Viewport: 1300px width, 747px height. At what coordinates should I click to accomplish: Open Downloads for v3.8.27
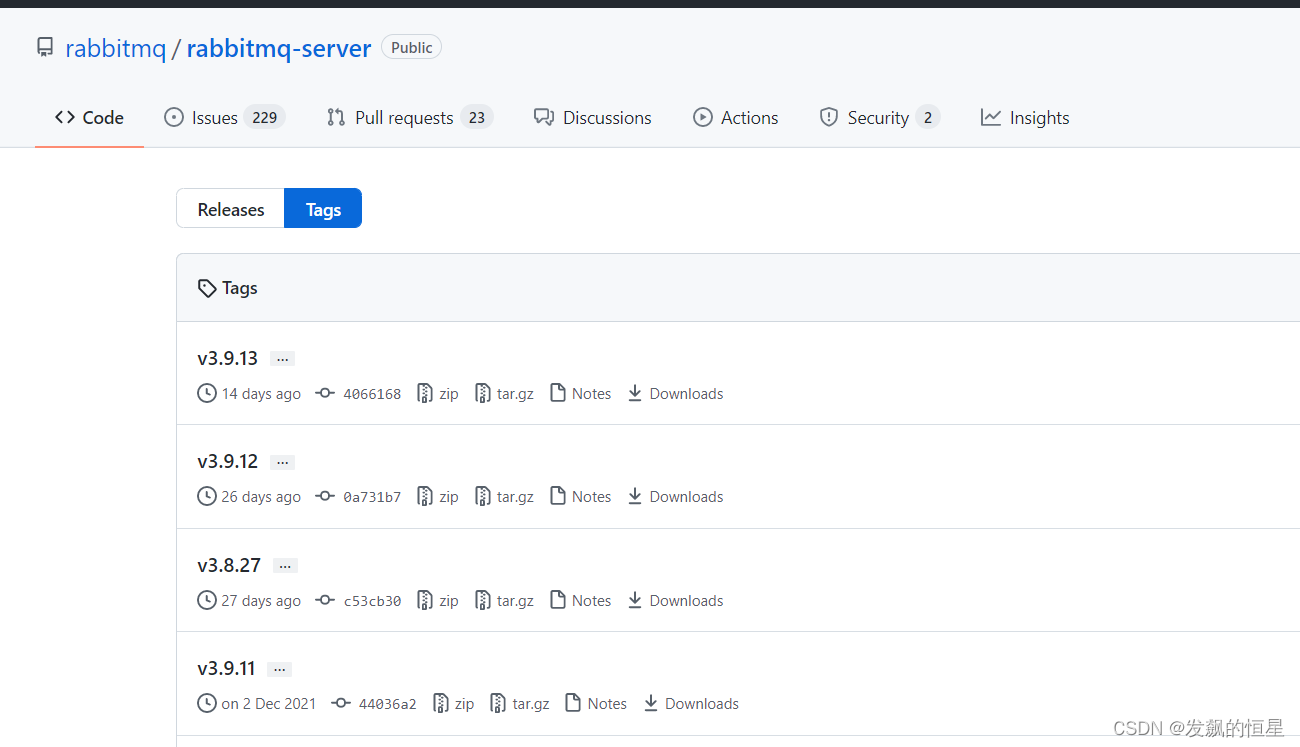pyautogui.click(x=675, y=600)
